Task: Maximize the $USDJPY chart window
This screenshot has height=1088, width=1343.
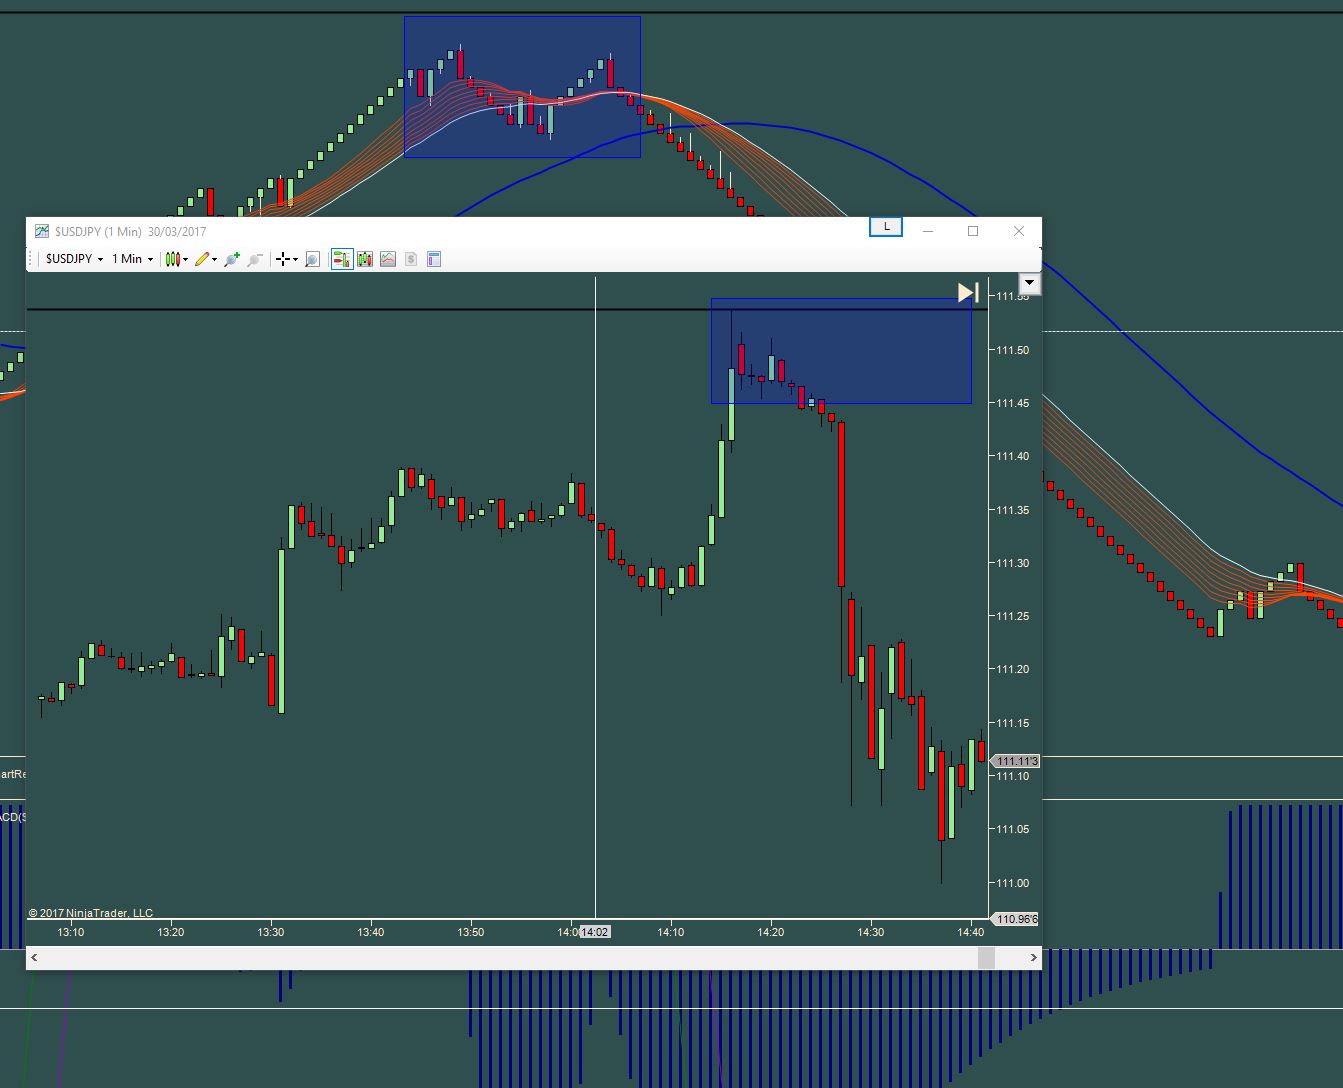Action: (x=973, y=231)
